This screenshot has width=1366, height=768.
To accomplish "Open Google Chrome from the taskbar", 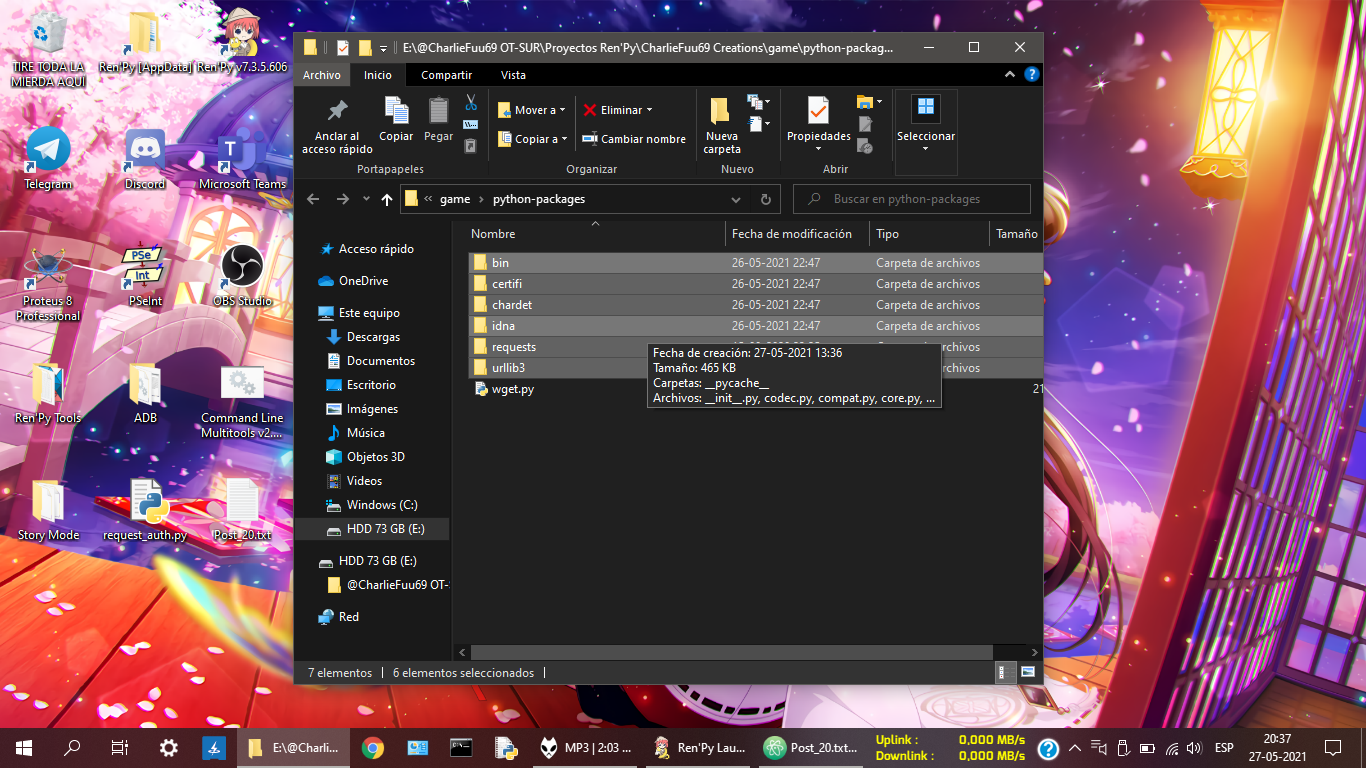I will (372, 747).
